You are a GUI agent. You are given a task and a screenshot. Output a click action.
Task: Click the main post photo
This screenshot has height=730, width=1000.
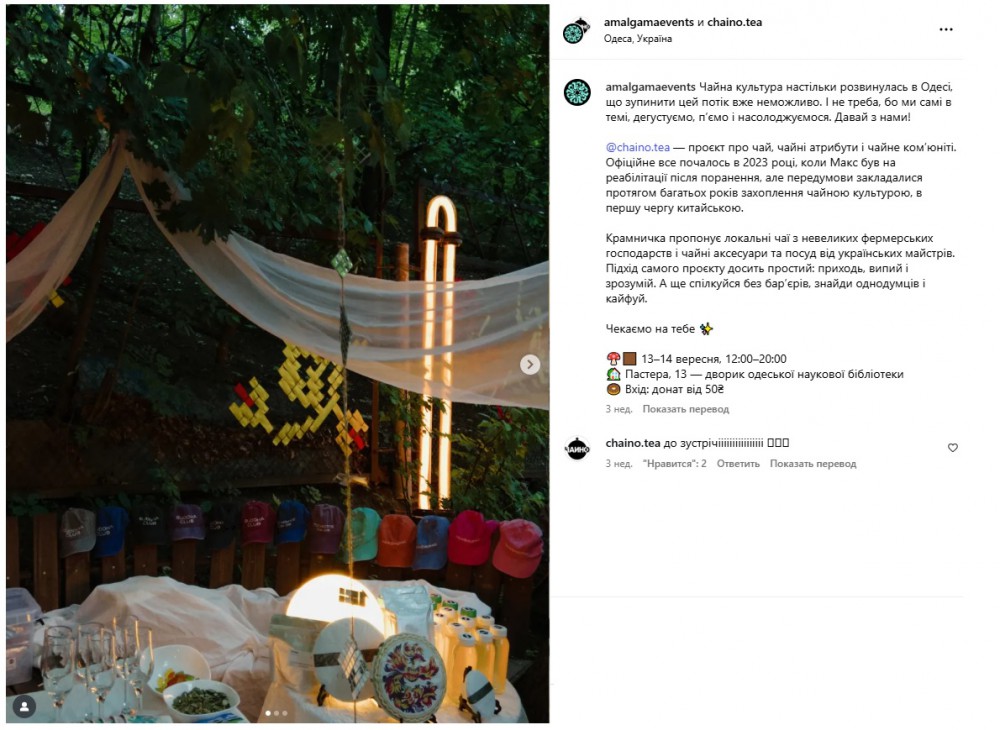(277, 363)
